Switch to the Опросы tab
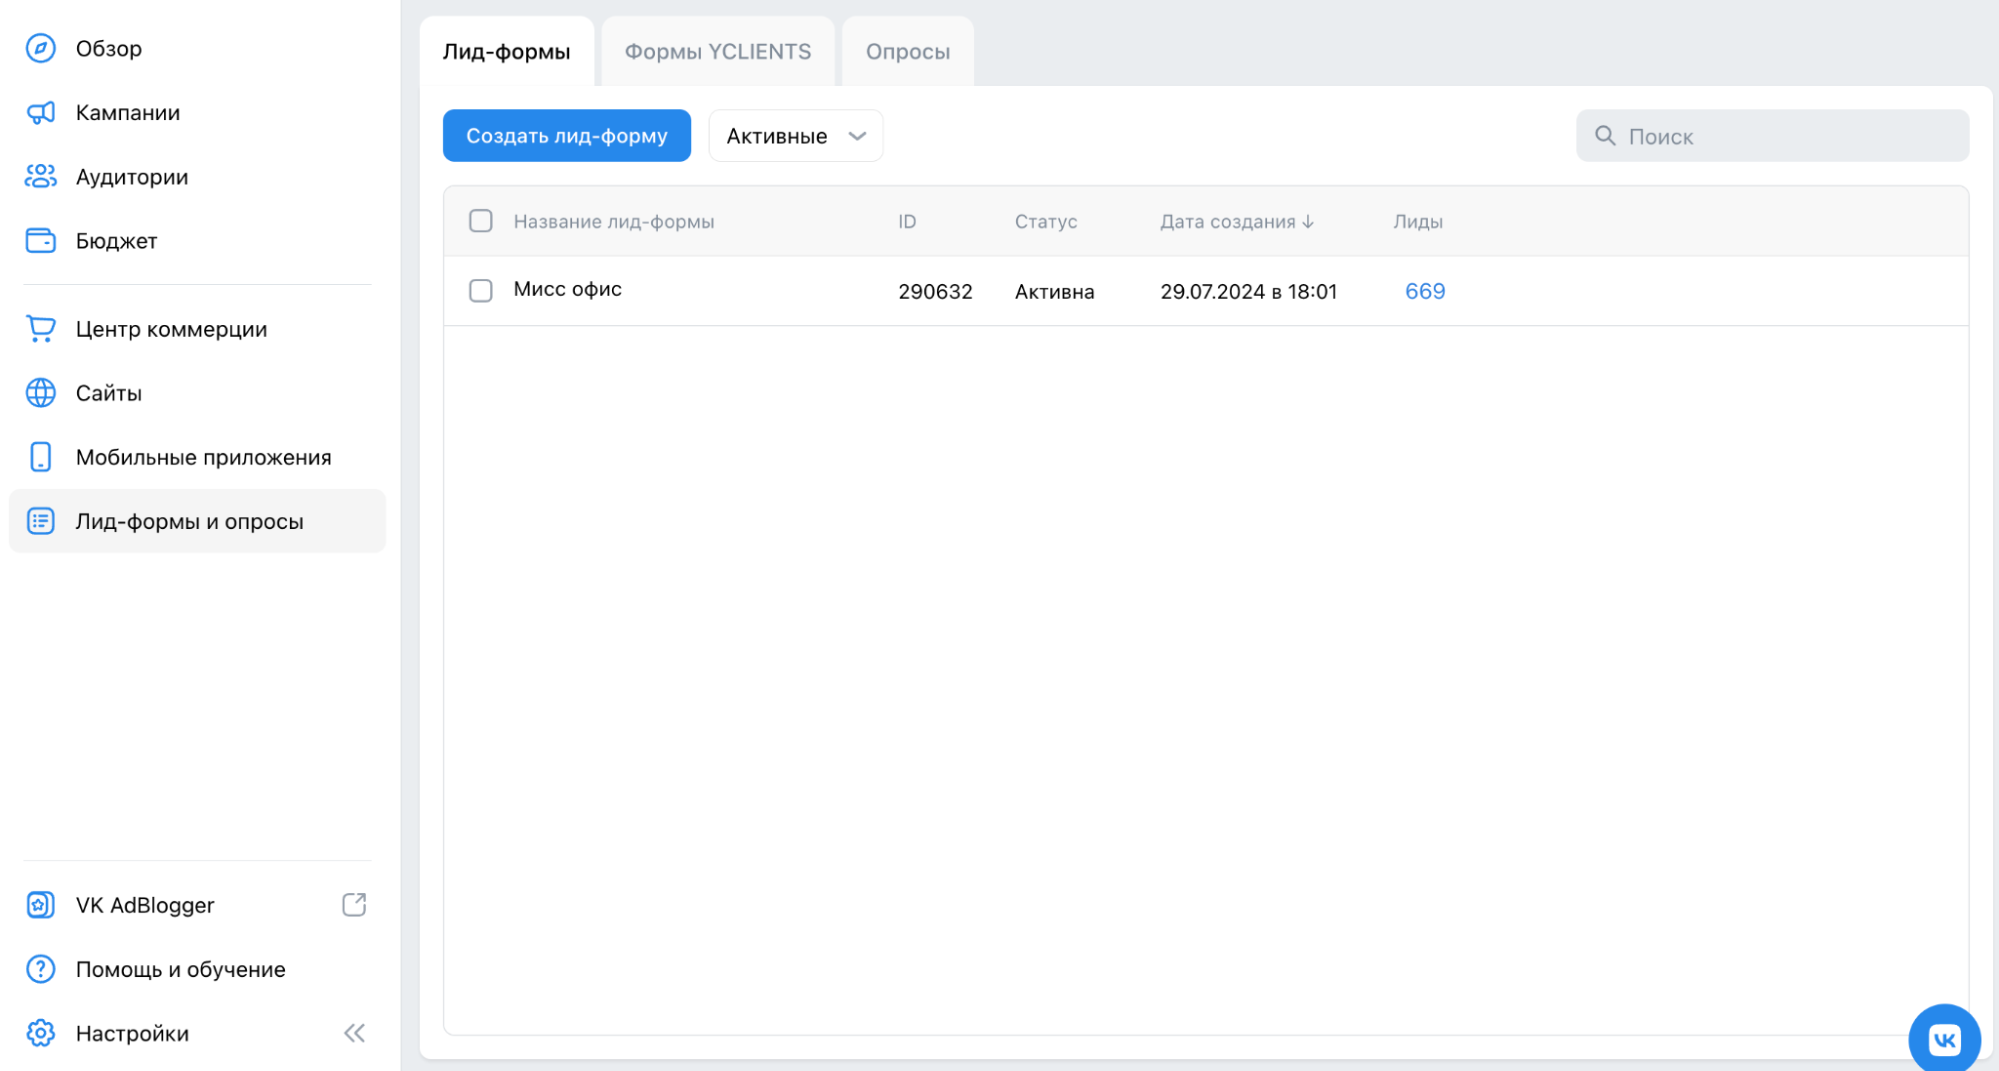The image size is (1999, 1071). (907, 52)
